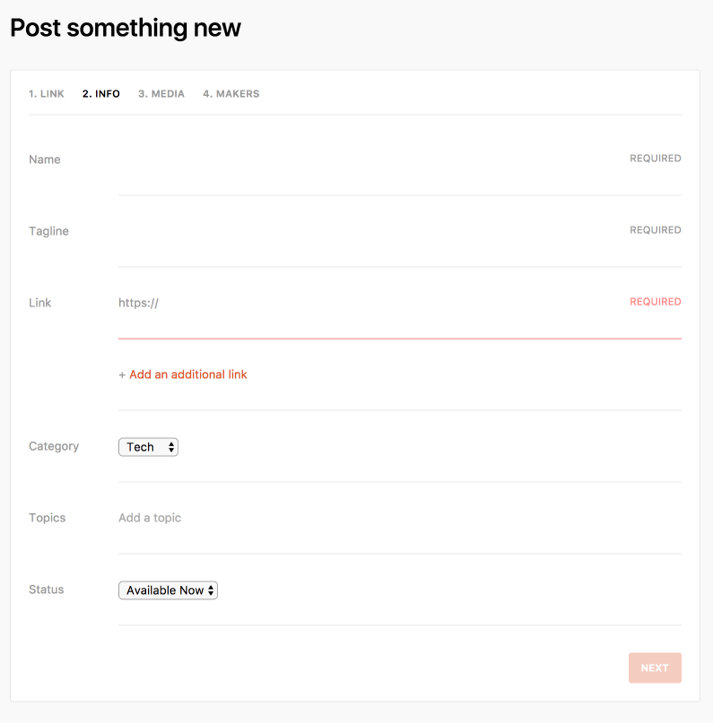Screen dimensions: 713x723
Task: Expand the Available Now status dropdown
Action: pyautogui.click(x=168, y=590)
